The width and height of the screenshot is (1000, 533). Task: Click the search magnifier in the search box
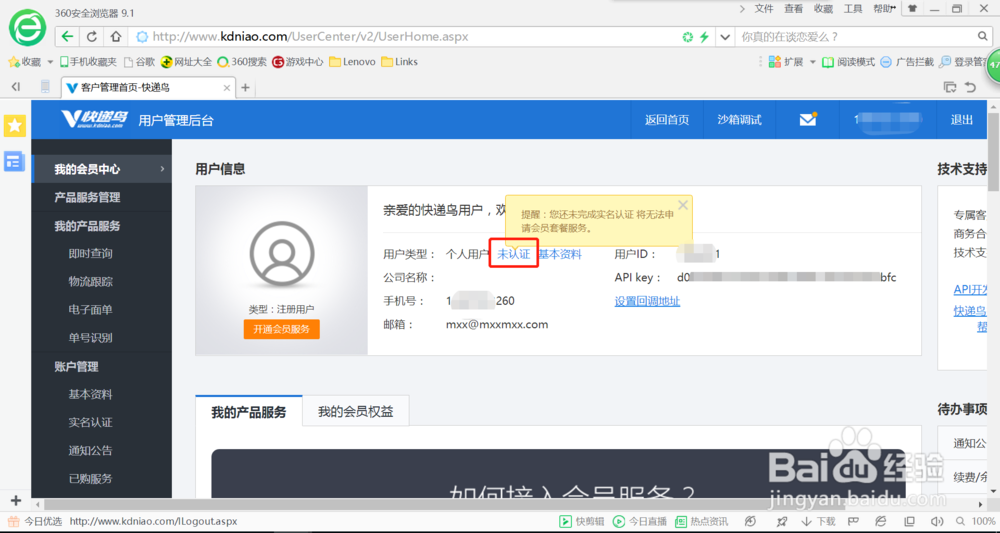click(x=983, y=36)
